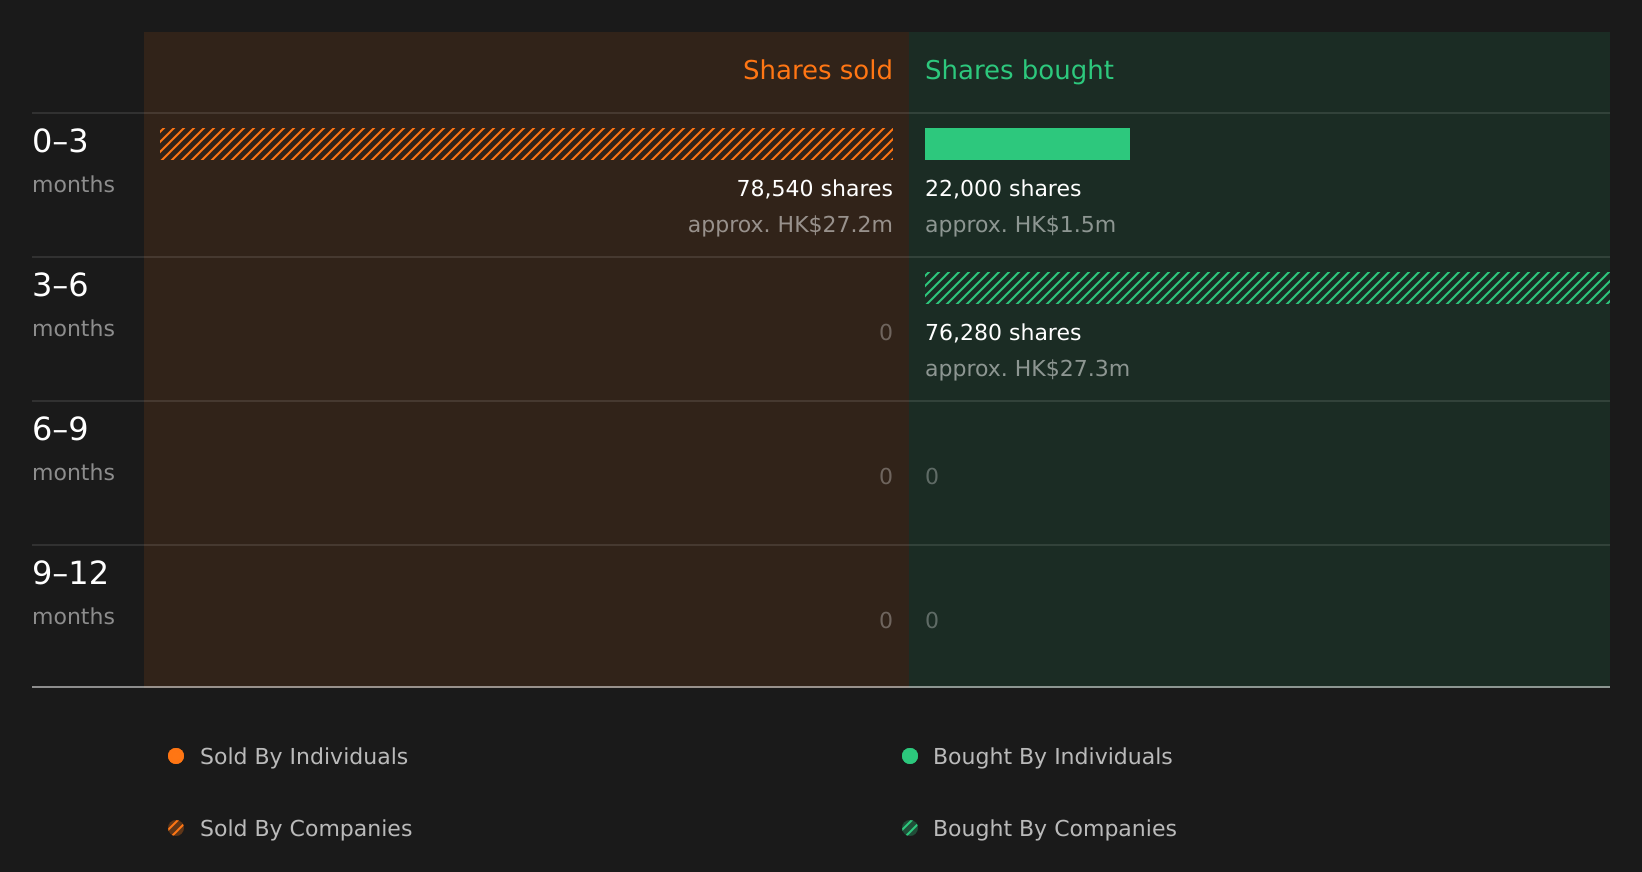The width and height of the screenshot is (1642, 872).
Task: Click the Sold By Individuals legend text
Action: click(304, 757)
